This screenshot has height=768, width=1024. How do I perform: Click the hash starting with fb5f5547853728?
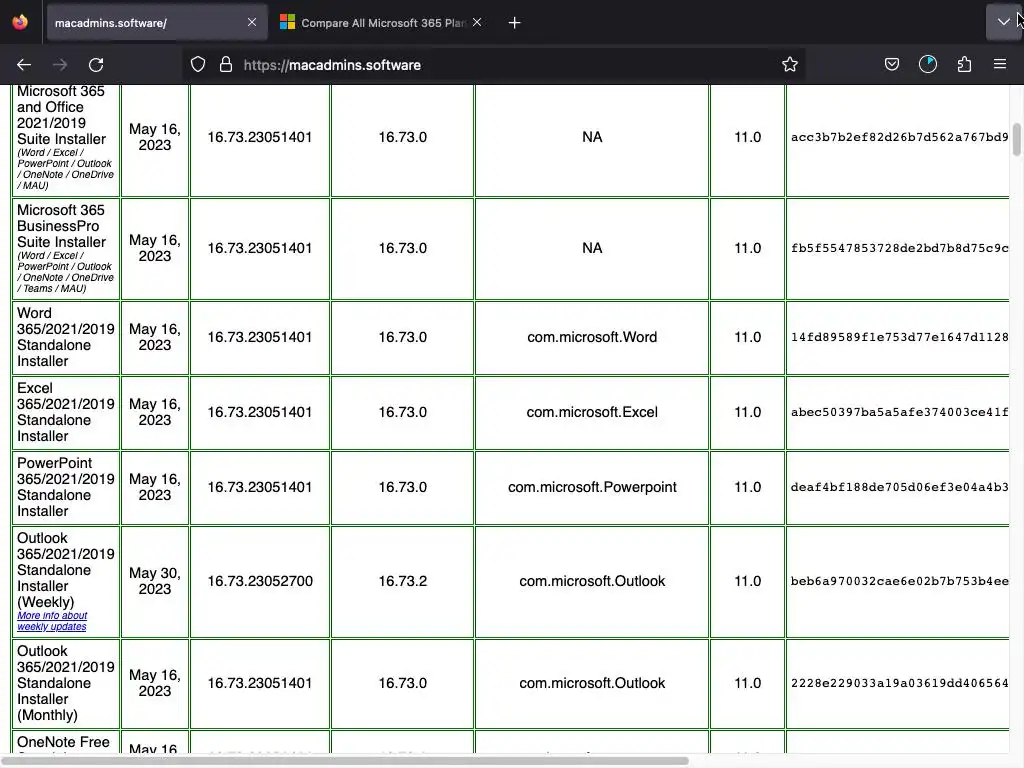coord(899,248)
